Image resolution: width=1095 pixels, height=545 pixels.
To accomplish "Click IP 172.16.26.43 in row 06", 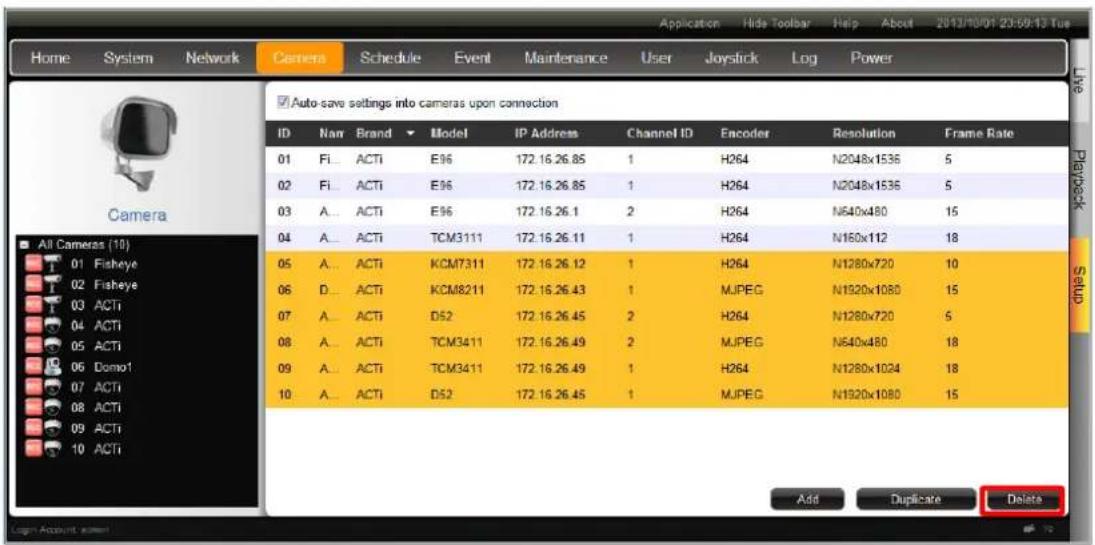I will click(548, 290).
